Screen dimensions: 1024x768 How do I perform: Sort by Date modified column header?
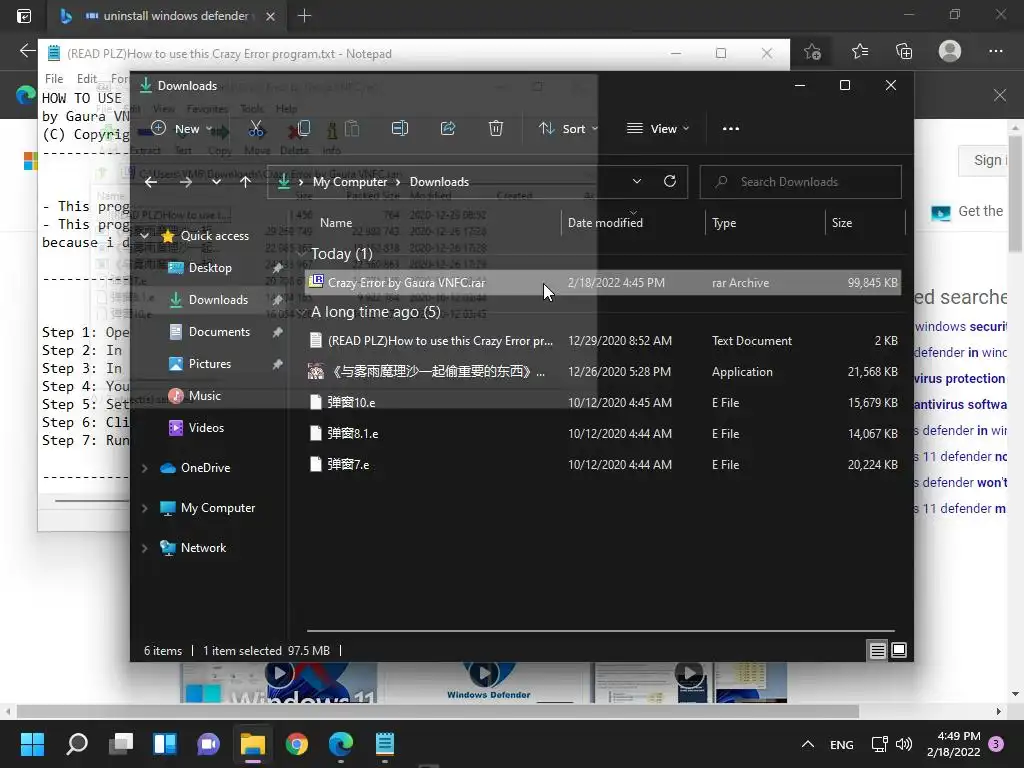coord(605,223)
